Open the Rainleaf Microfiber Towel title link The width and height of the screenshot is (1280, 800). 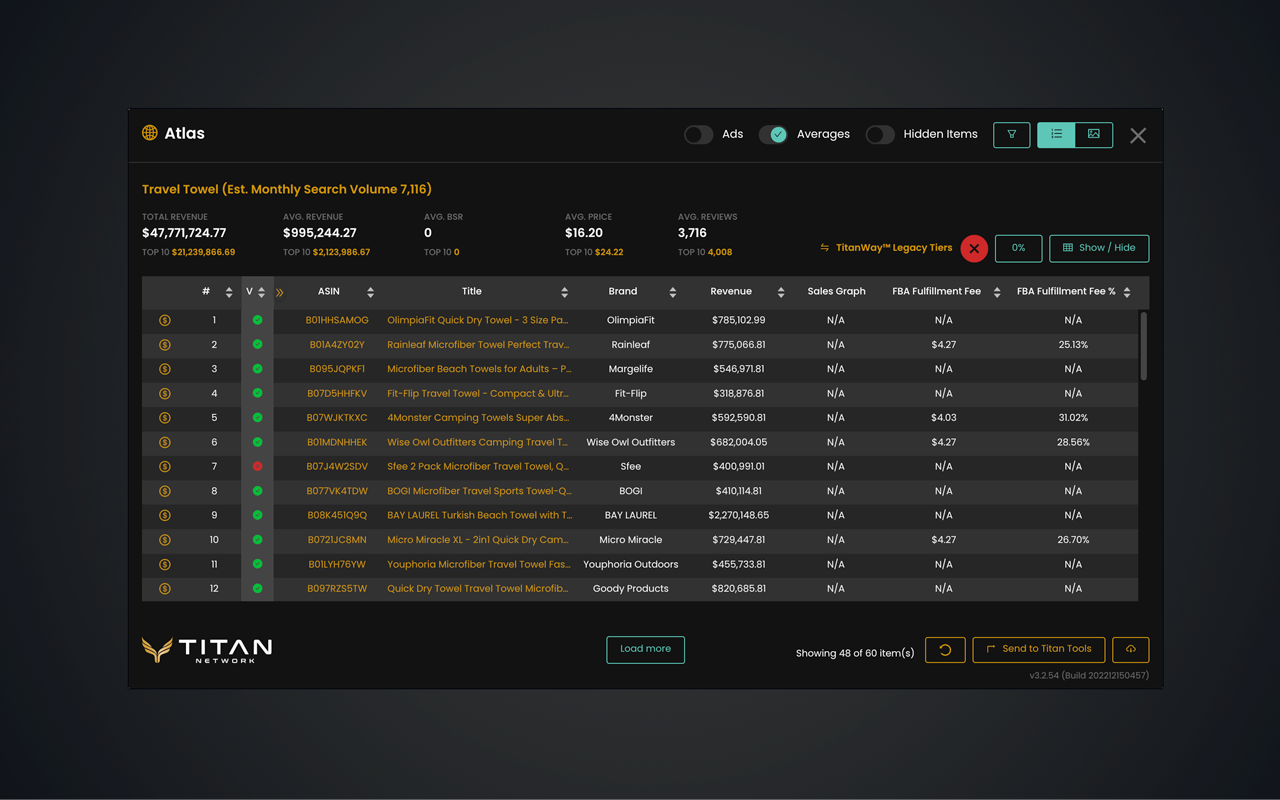point(478,345)
